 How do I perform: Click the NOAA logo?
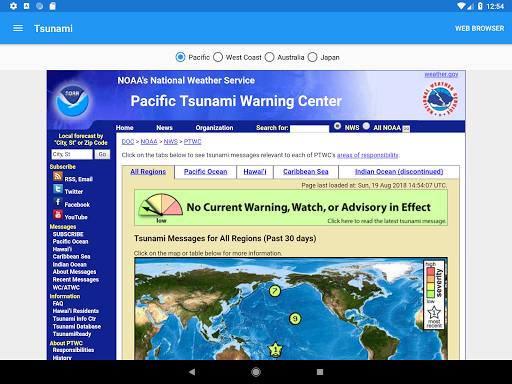pyautogui.click(x=72, y=100)
